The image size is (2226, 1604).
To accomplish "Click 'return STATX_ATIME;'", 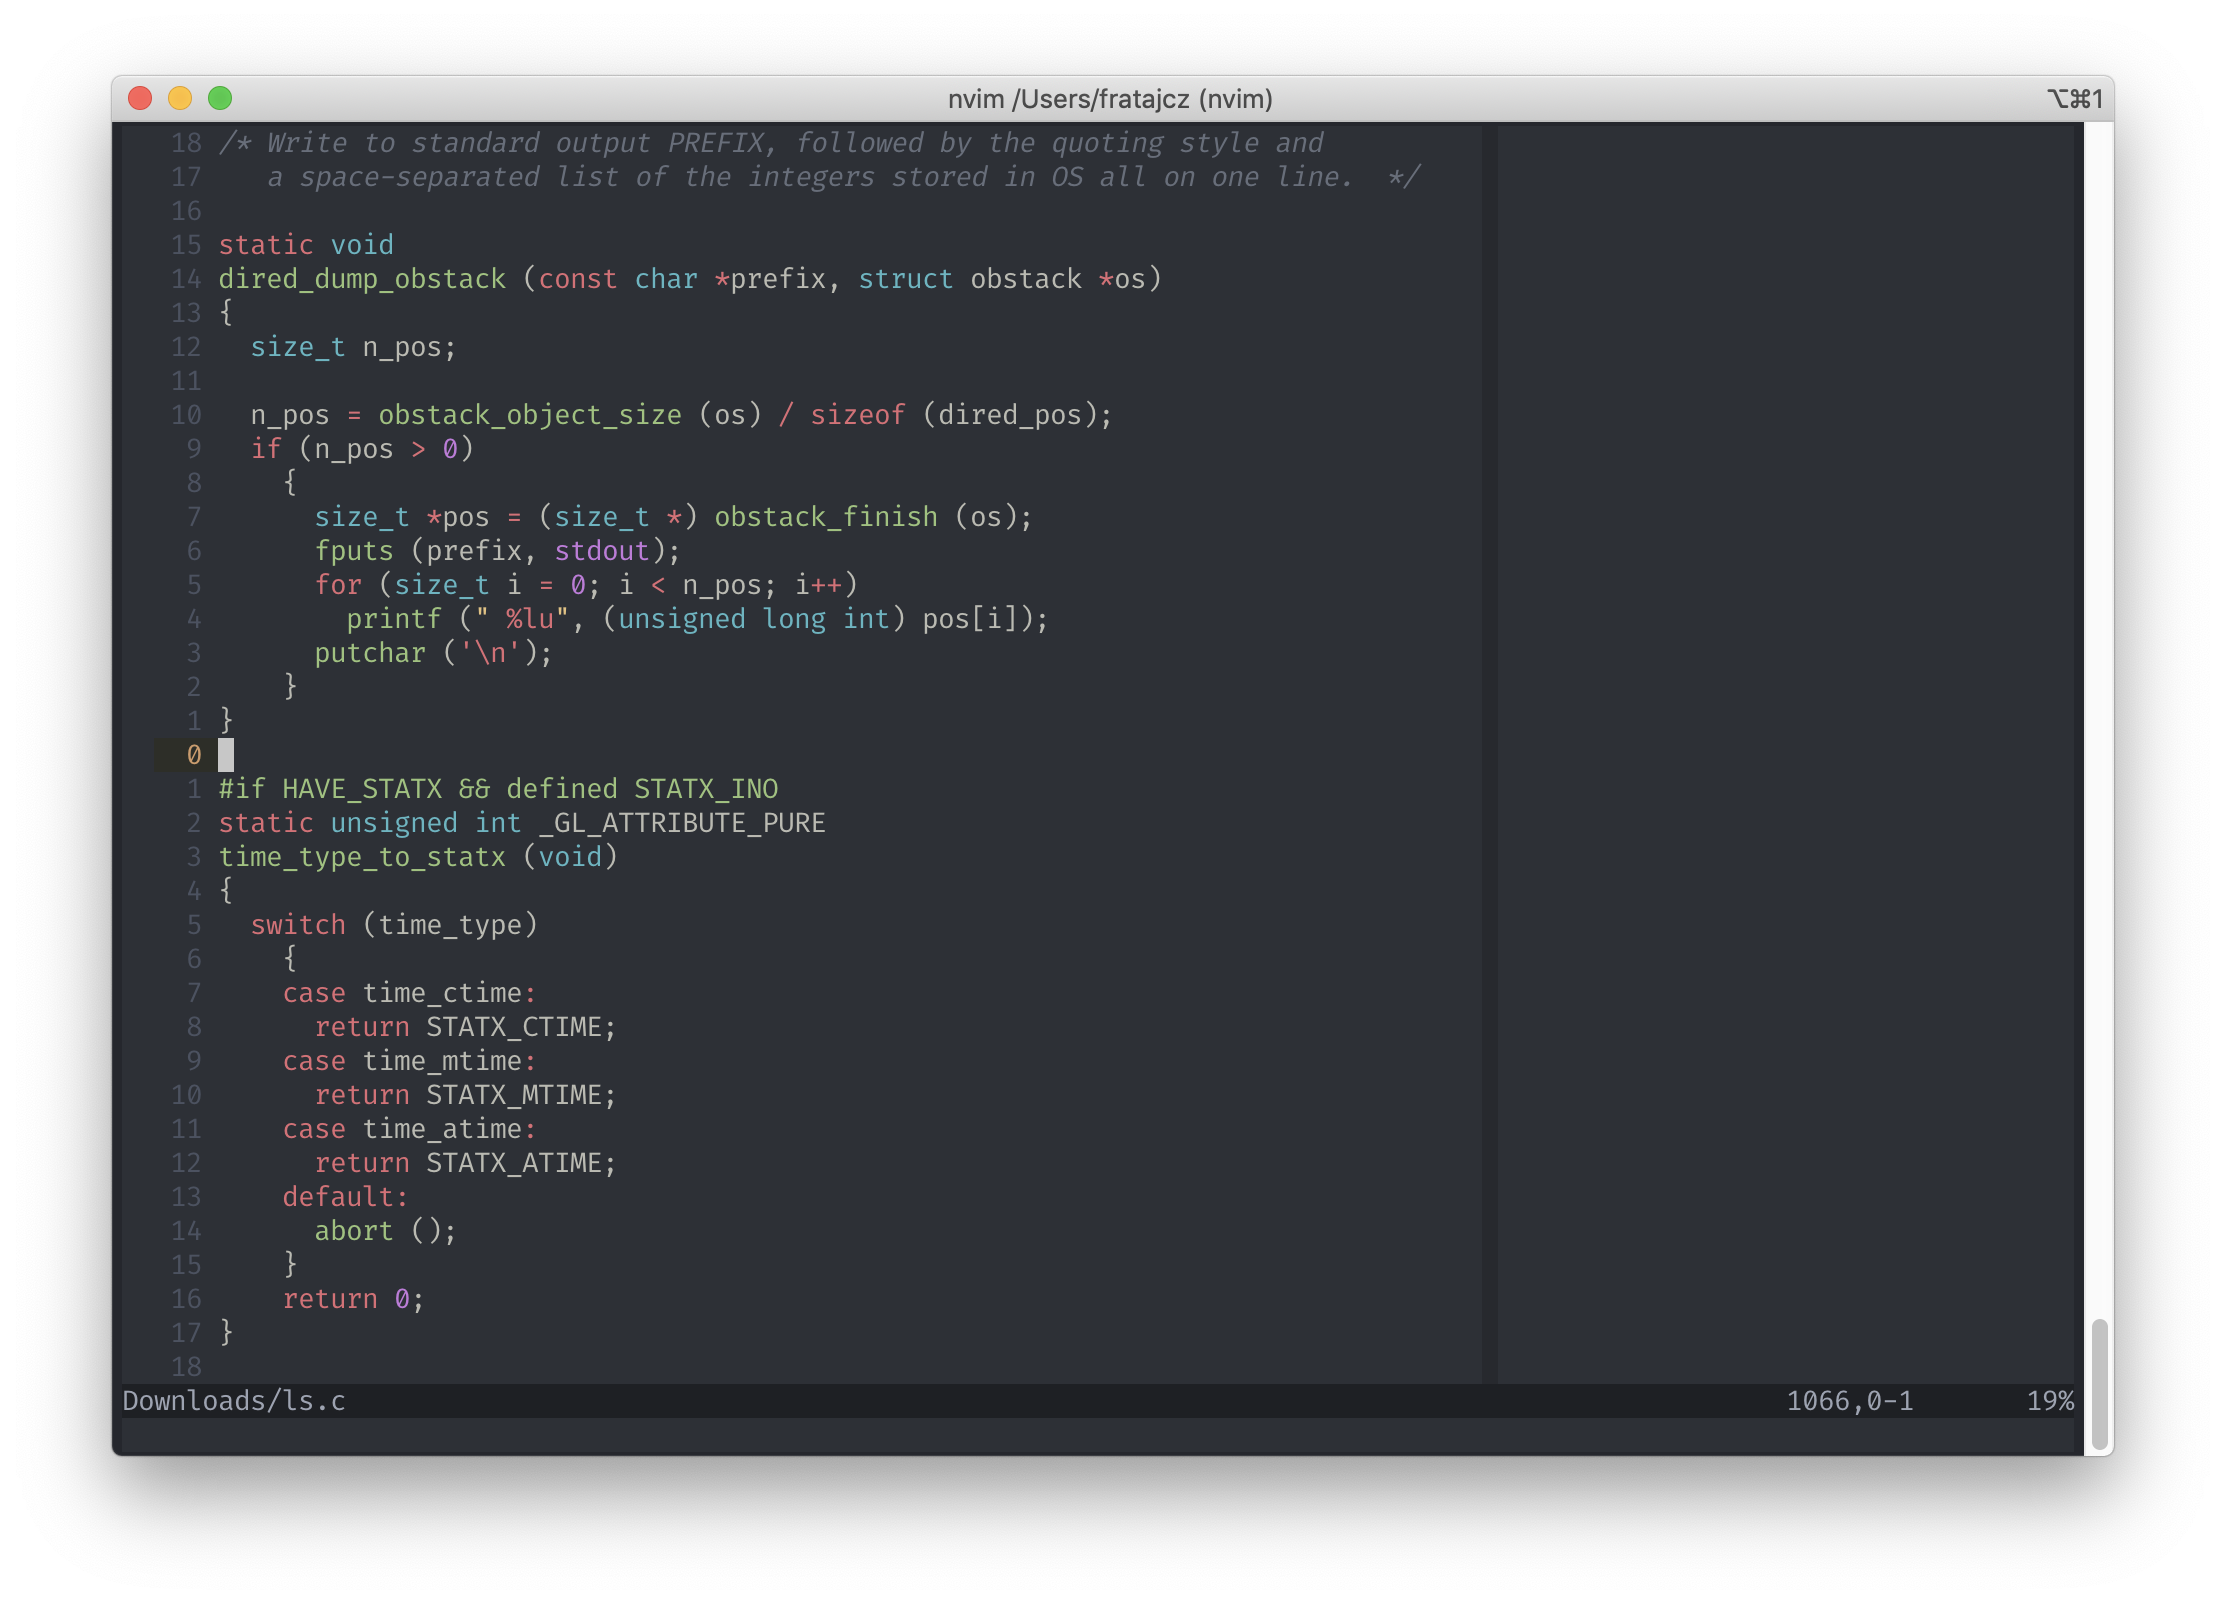I will [465, 1163].
